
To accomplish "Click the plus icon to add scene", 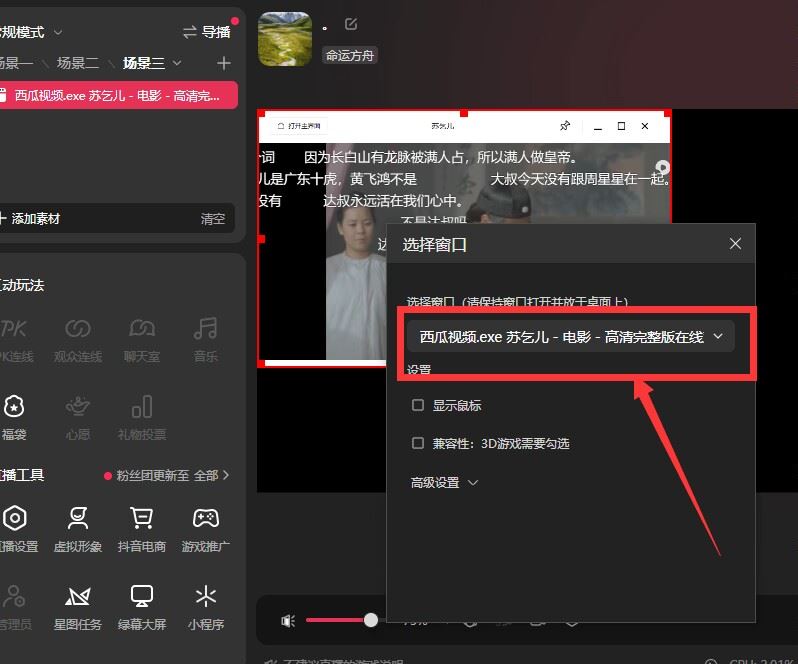I will (x=223, y=63).
